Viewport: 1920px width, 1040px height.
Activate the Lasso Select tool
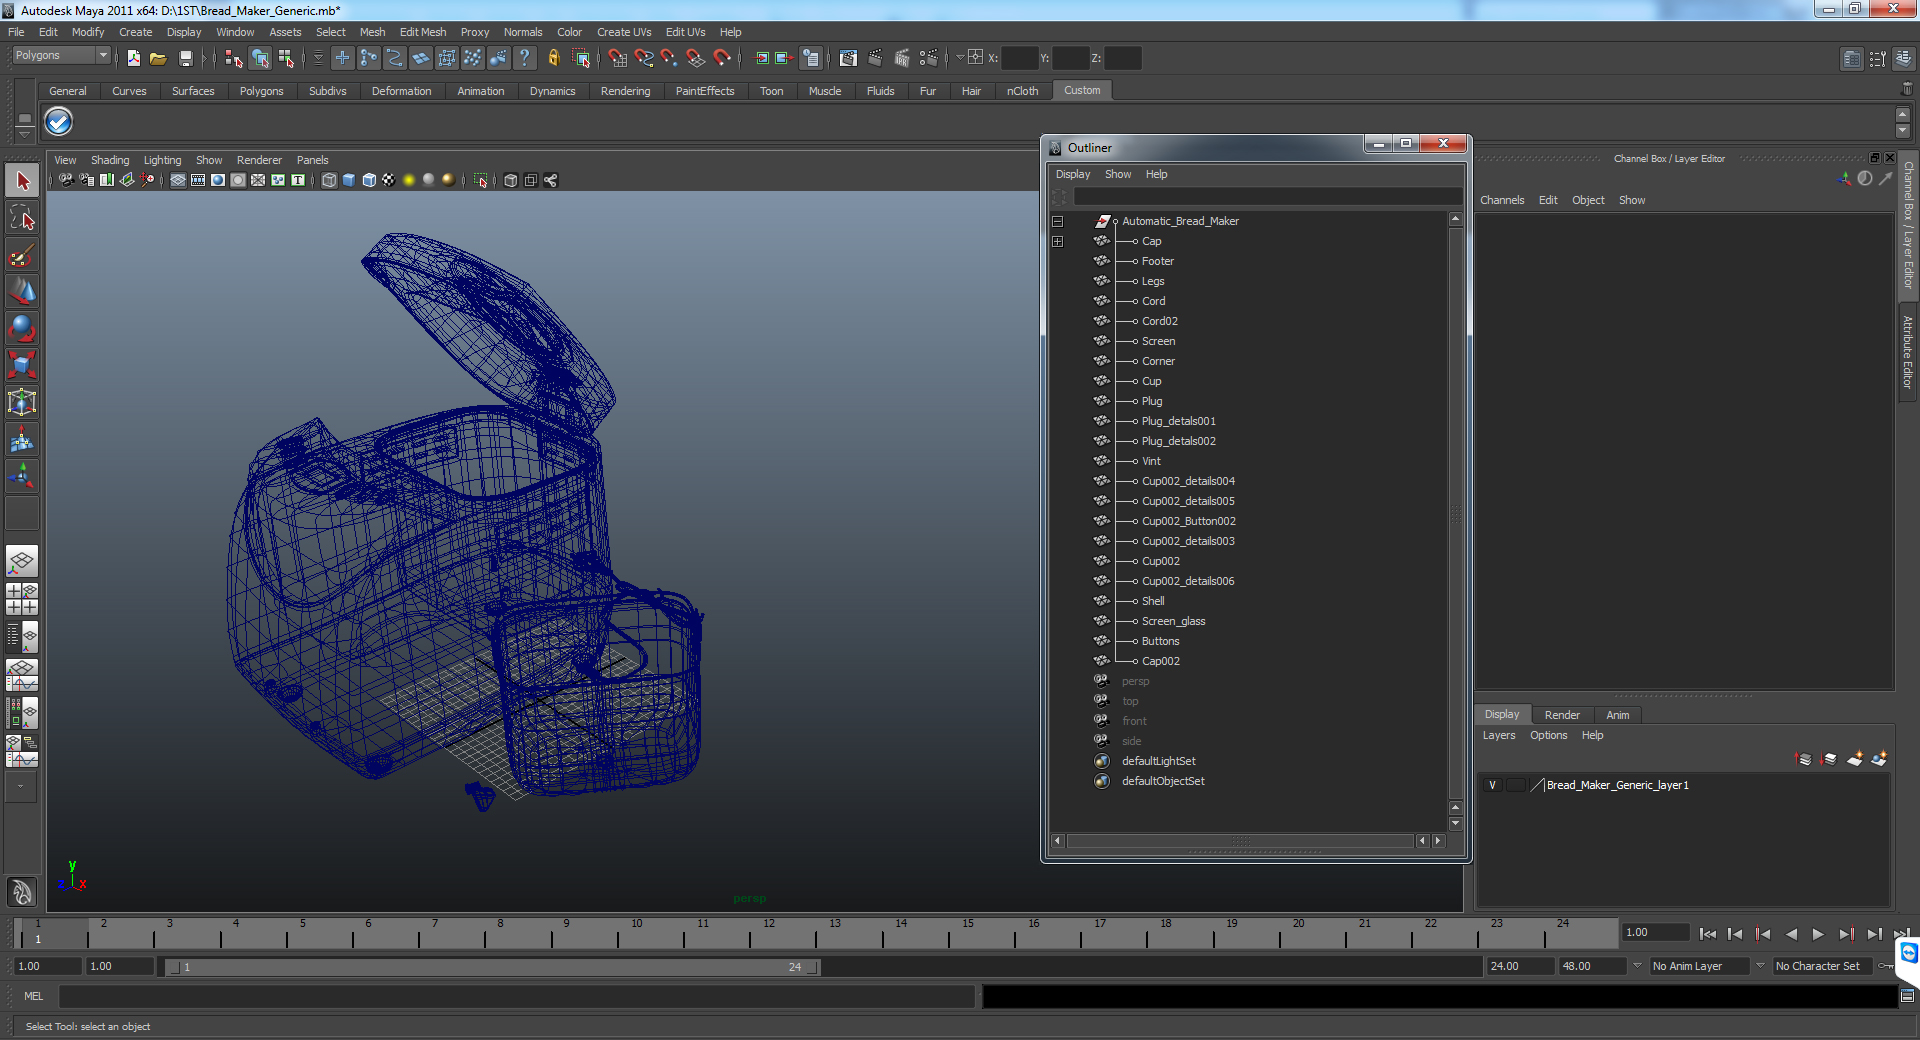22,218
